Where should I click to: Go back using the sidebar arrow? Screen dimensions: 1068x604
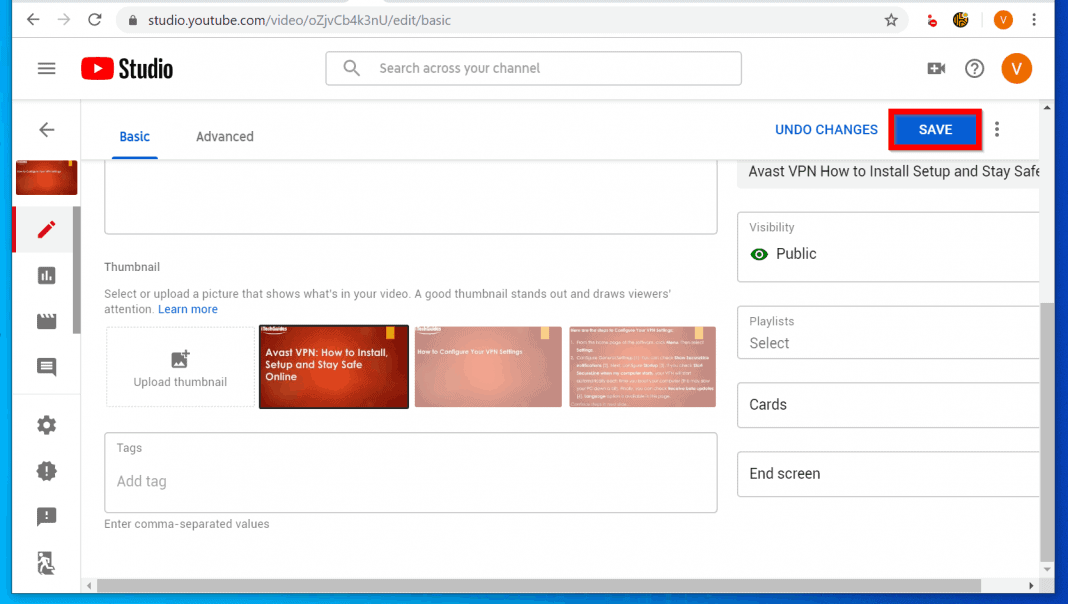pyautogui.click(x=46, y=130)
